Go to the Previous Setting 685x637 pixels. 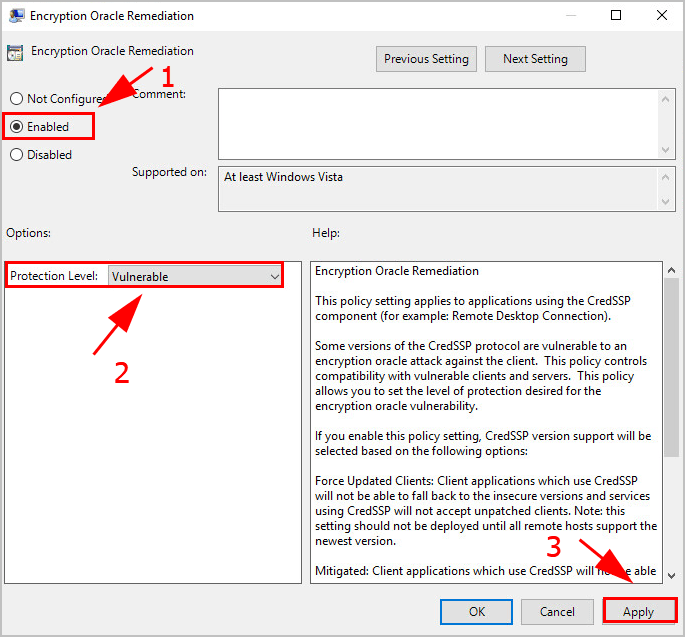pyautogui.click(x=426, y=59)
